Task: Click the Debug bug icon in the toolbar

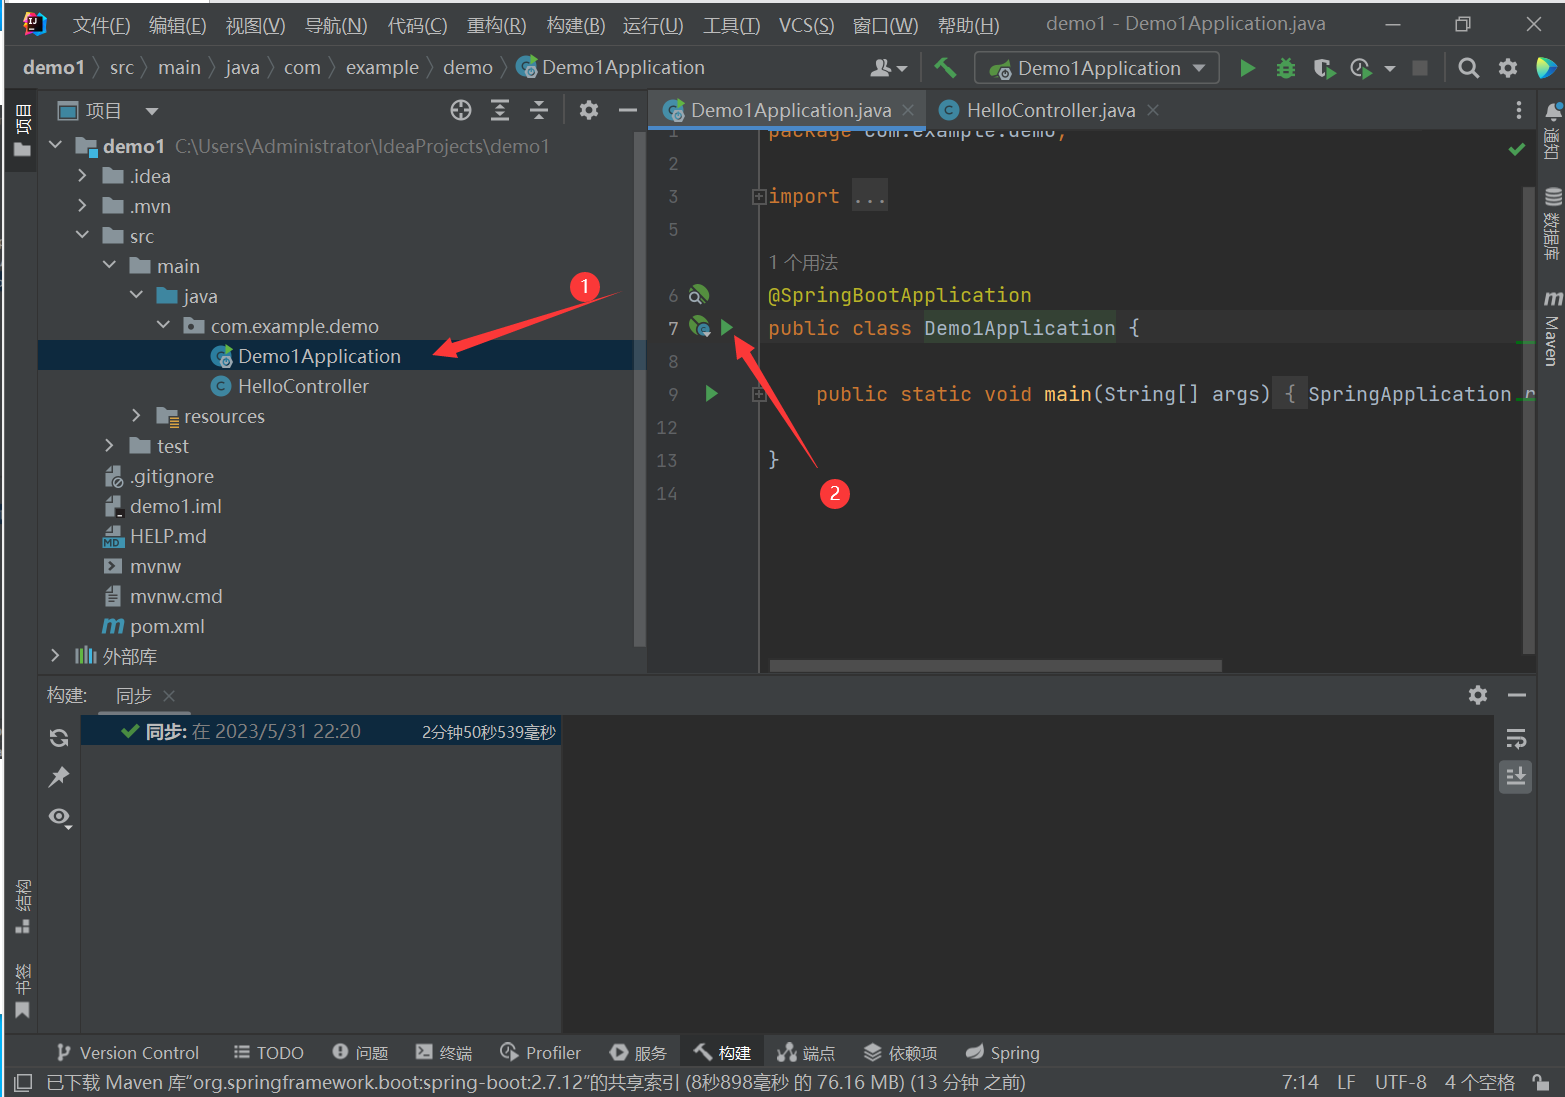Action: click(x=1285, y=68)
